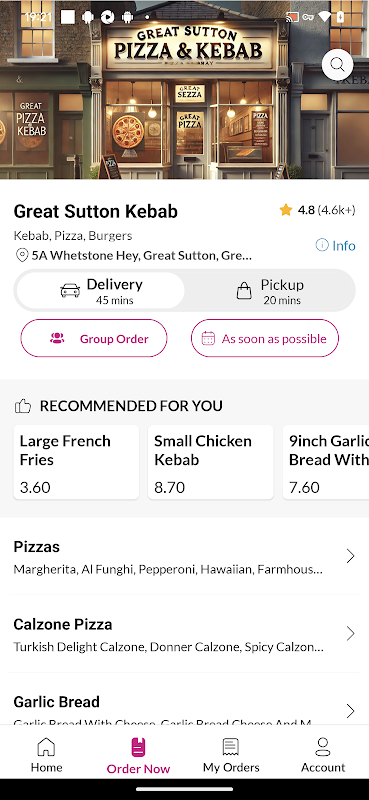Tap the restaurant storefront banner image
This screenshot has width=369, height=800.
tap(184, 90)
